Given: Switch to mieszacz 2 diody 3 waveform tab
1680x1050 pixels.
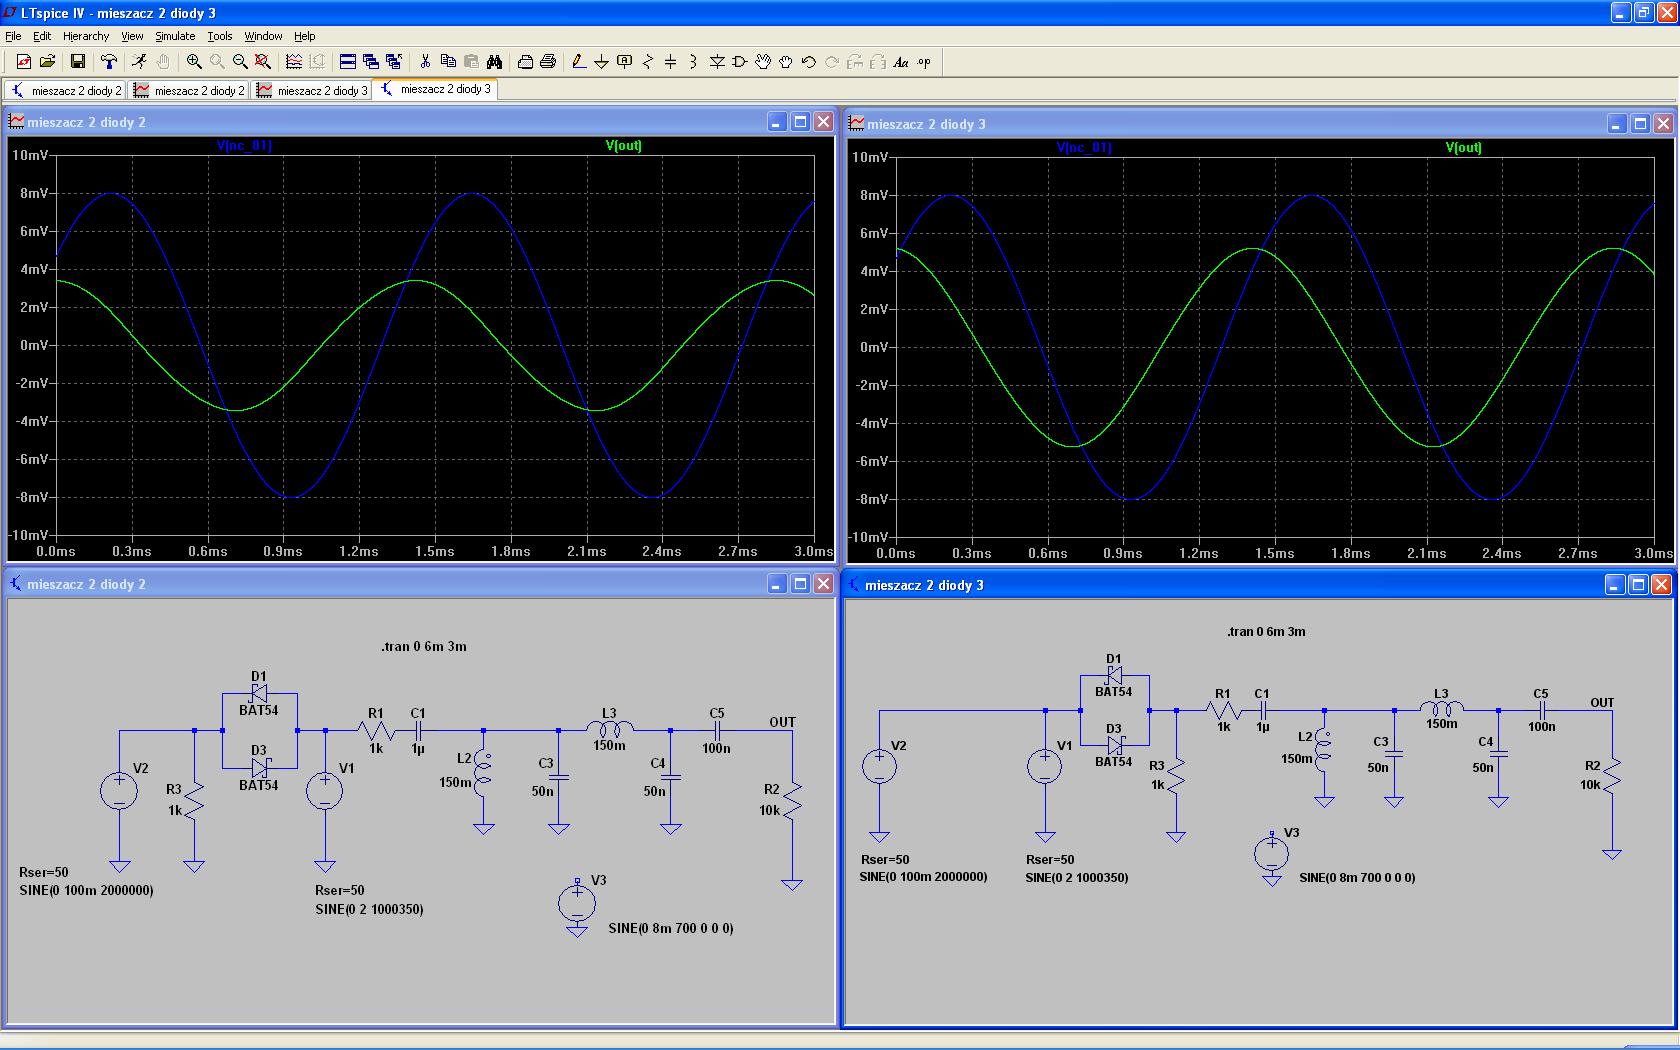Looking at the screenshot, I should point(312,90).
